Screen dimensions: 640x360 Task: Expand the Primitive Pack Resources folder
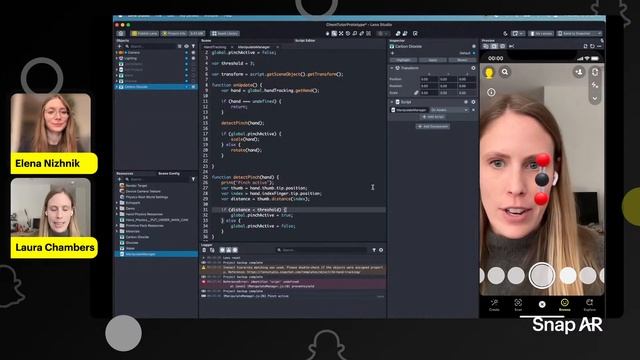pos(117,225)
